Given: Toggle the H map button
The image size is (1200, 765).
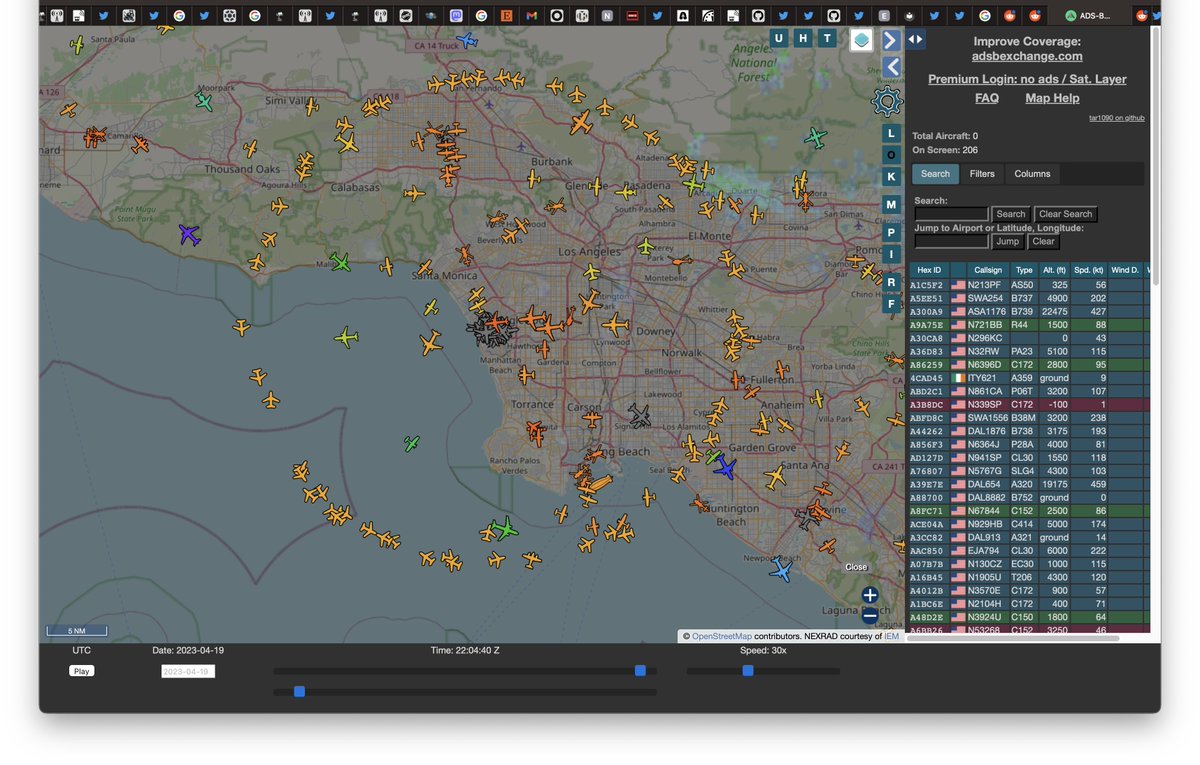Looking at the screenshot, I should [x=803, y=38].
